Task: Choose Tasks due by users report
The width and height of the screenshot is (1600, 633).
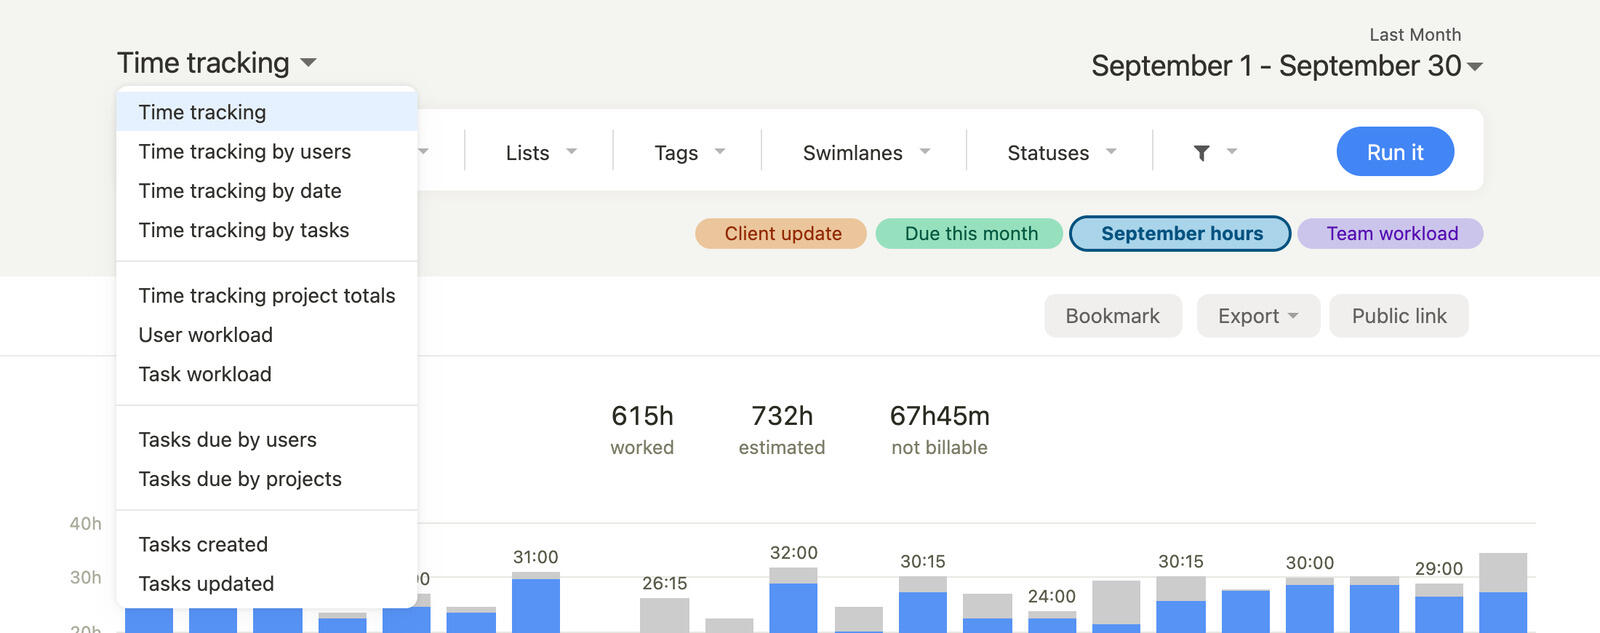Action: click(266, 440)
